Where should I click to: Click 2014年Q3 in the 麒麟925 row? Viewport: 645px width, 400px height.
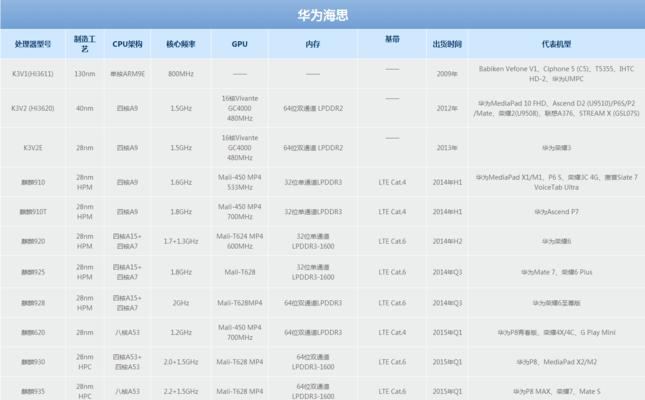(x=447, y=272)
